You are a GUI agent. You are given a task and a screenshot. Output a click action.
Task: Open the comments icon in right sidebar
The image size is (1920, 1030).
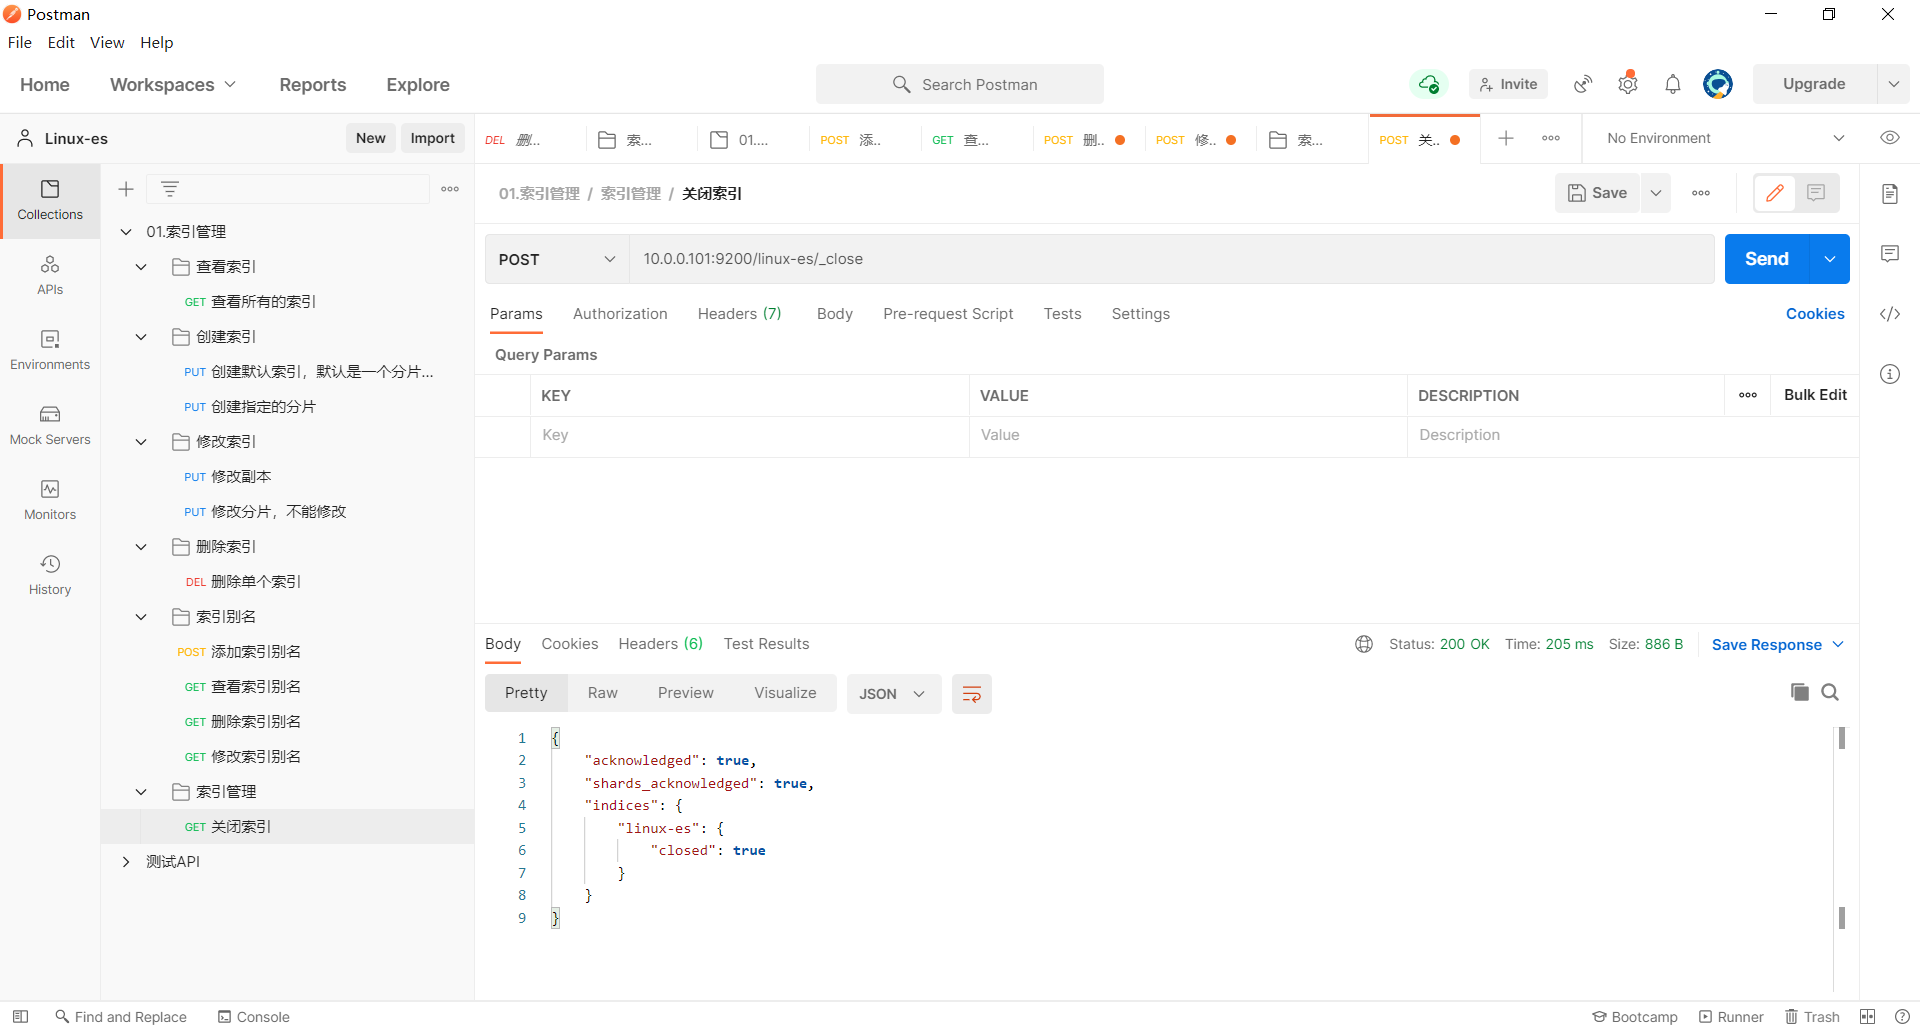pos(1890,254)
